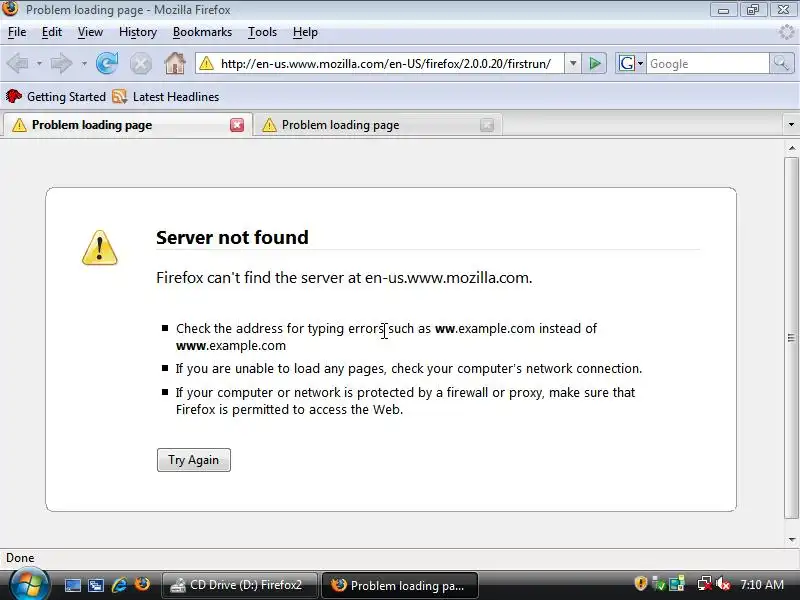Open the search engine selector dropdown
800x600 pixels.
point(640,64)
